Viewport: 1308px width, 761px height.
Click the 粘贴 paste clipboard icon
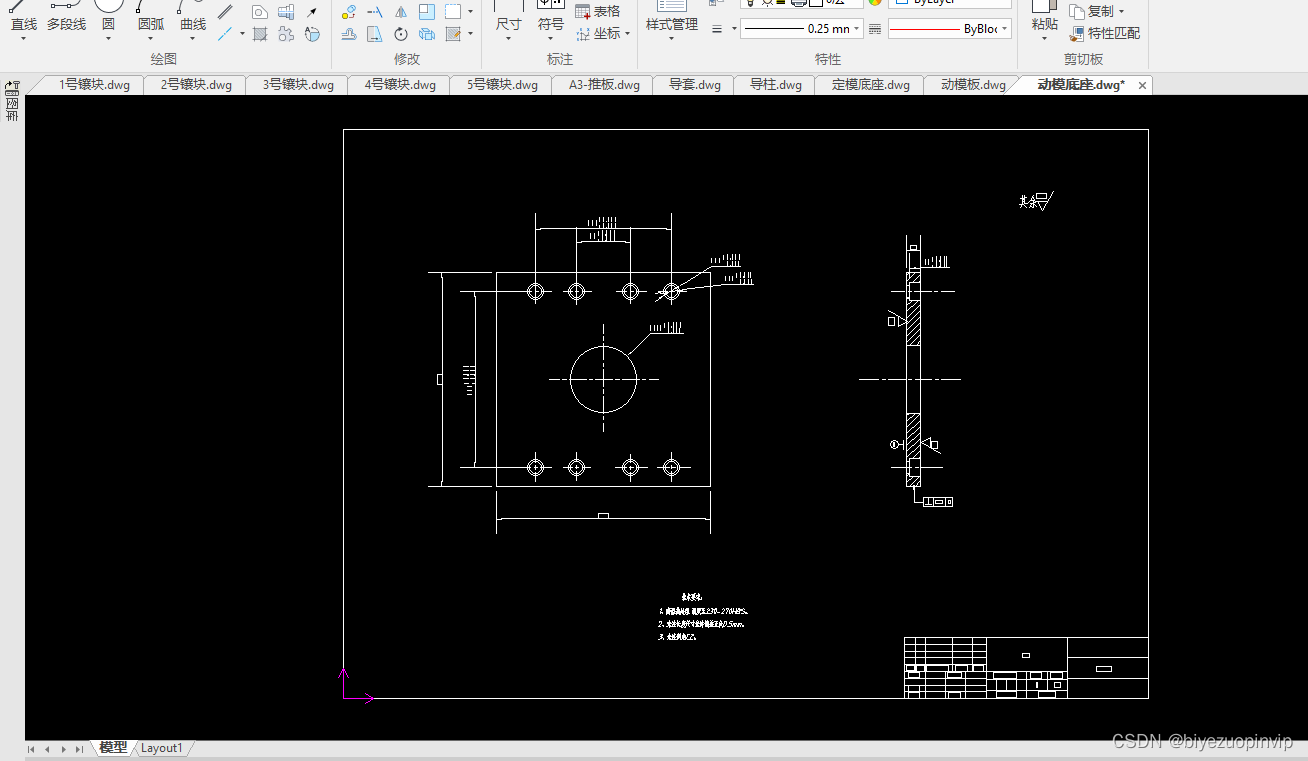[1045, 6]
